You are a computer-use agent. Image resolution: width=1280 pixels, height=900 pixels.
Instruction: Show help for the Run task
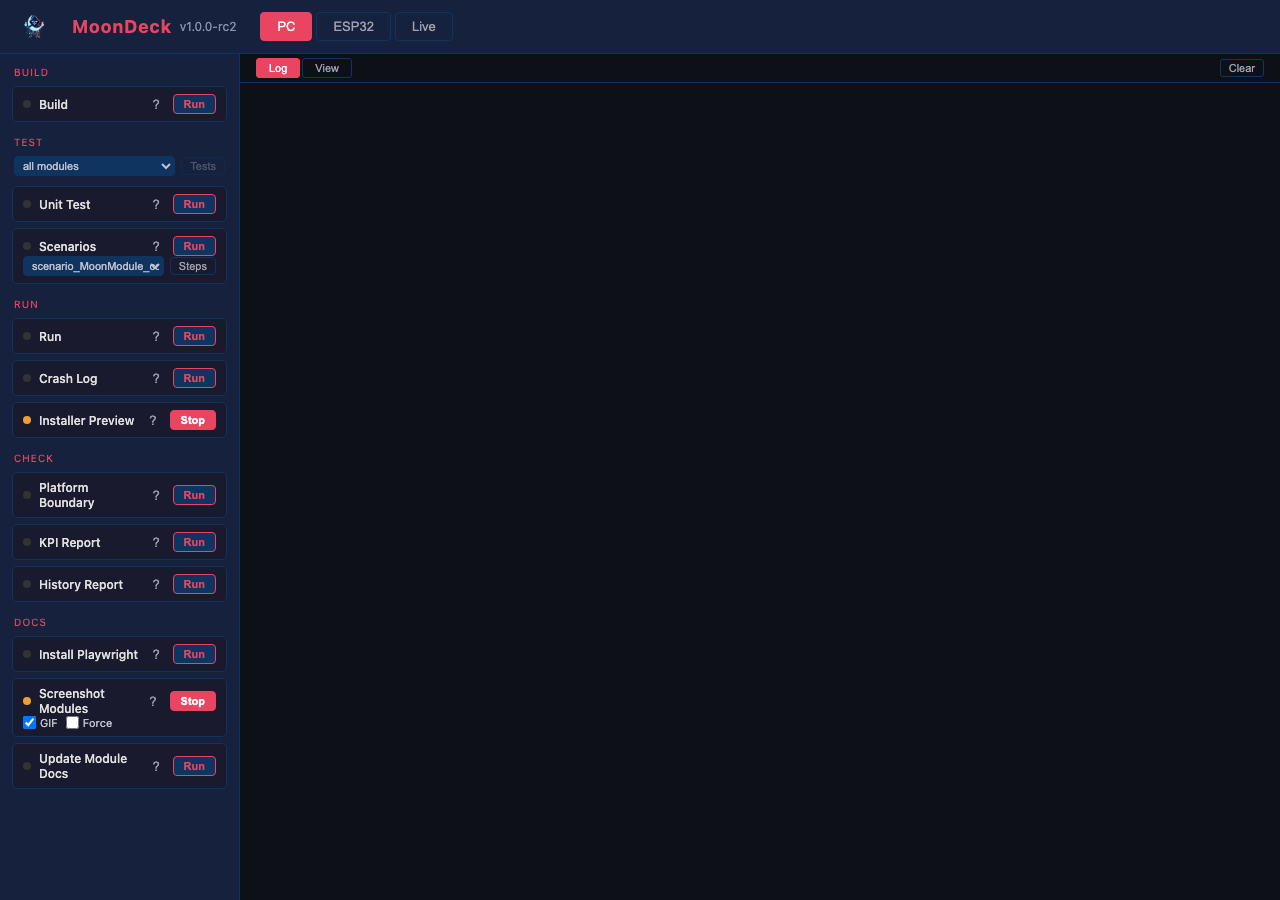coord(156,336)
